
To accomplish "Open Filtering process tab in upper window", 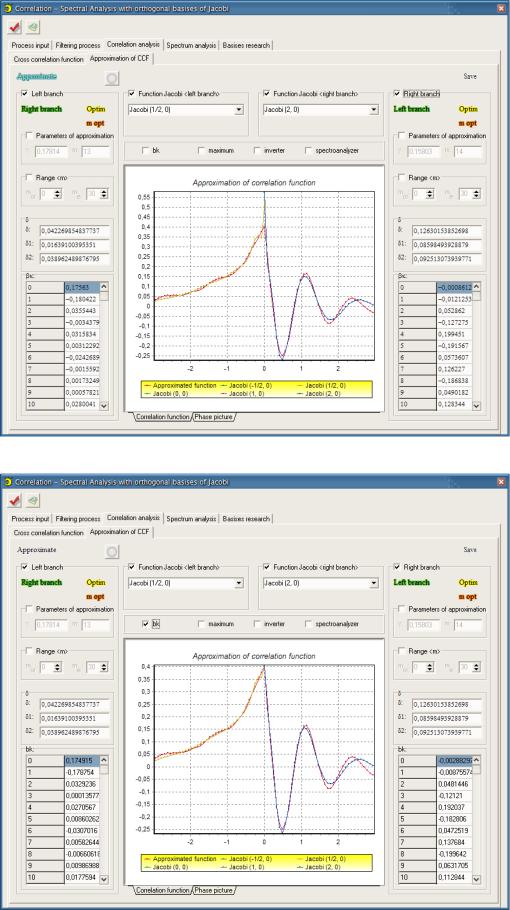I will coord(78,45).
